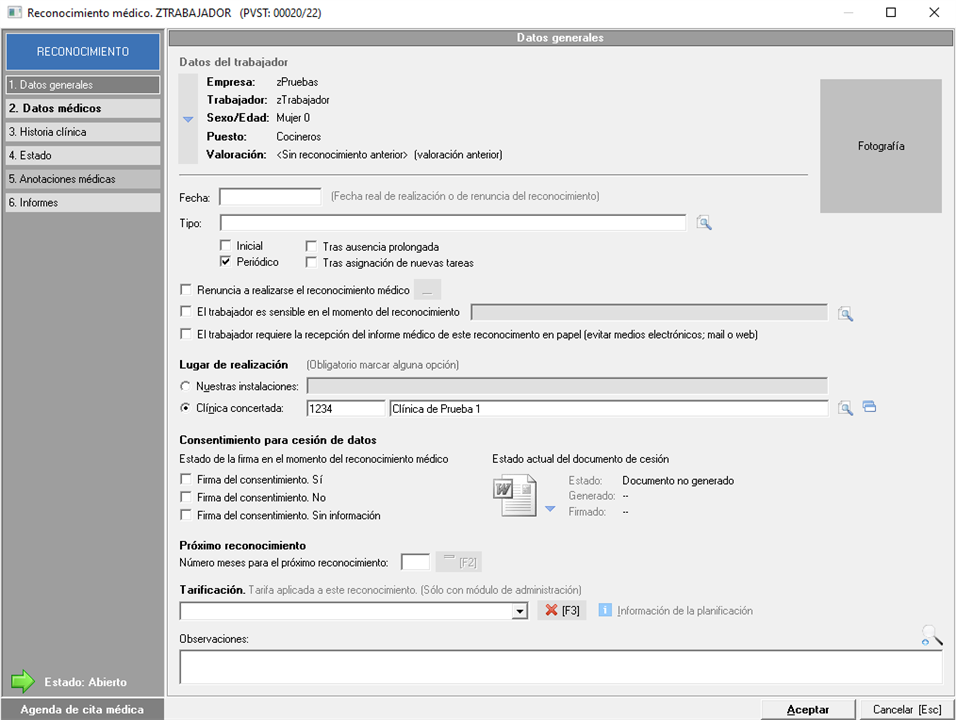Expand the worker data panel arrow

[x=188, y=118]
